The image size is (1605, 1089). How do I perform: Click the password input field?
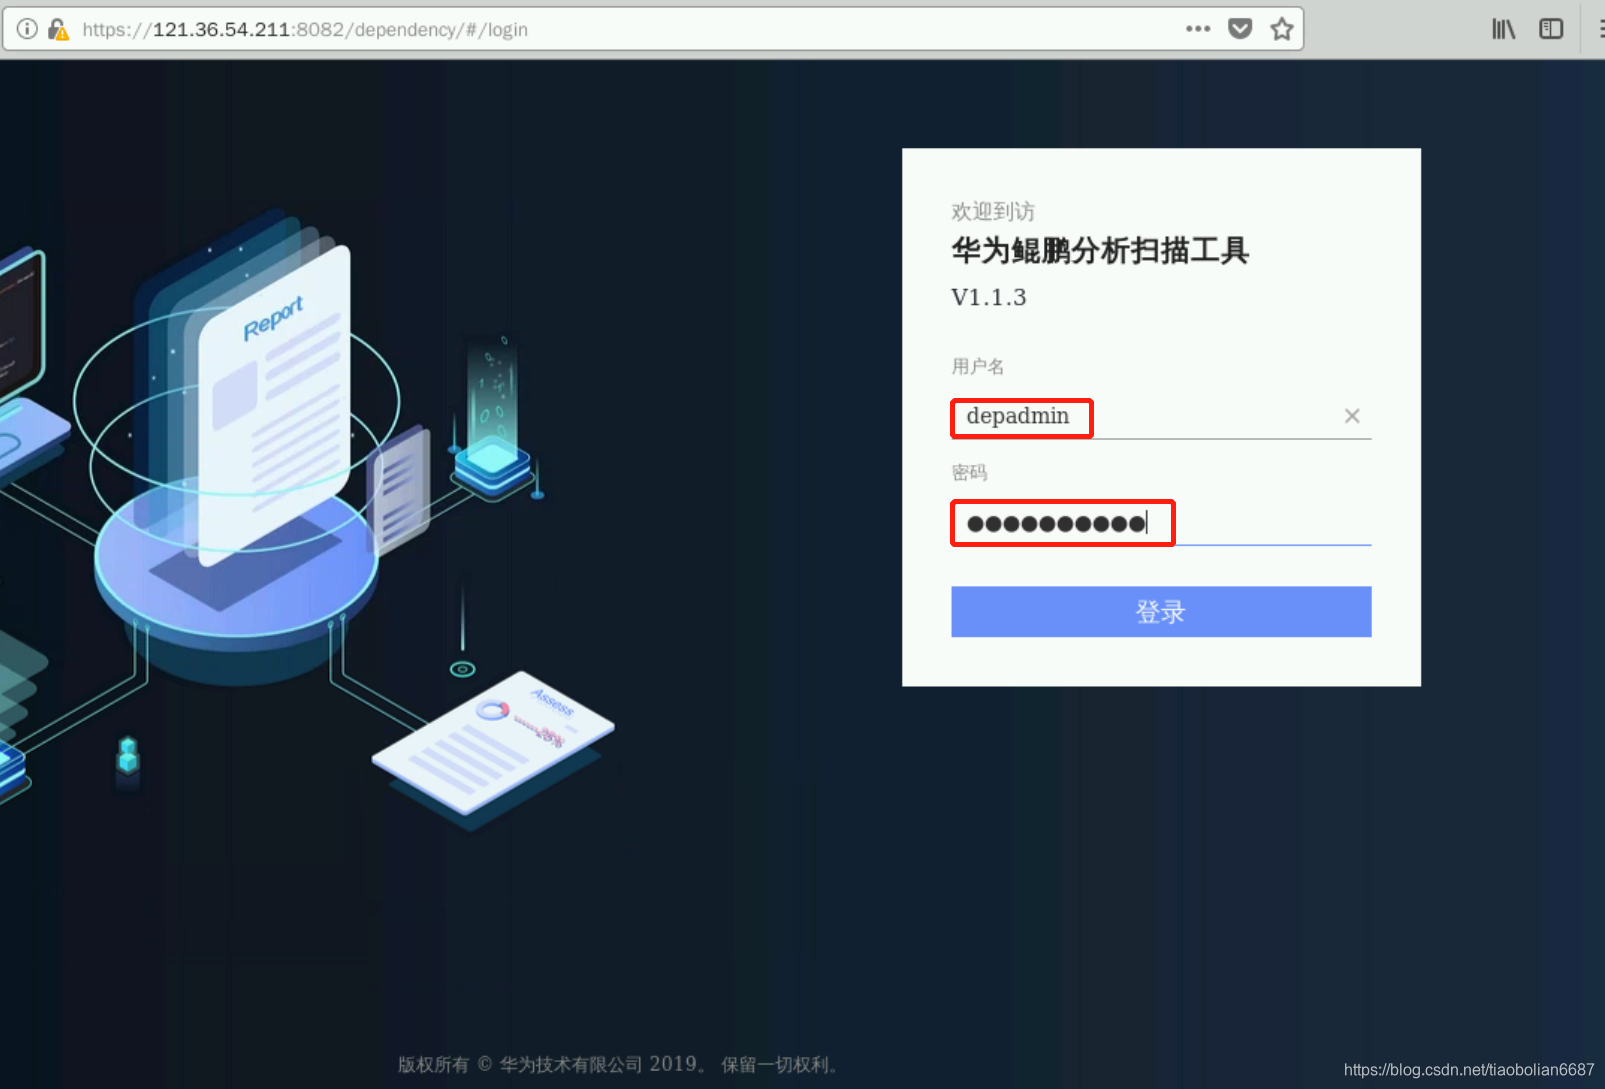click(x=1161, y=523)
